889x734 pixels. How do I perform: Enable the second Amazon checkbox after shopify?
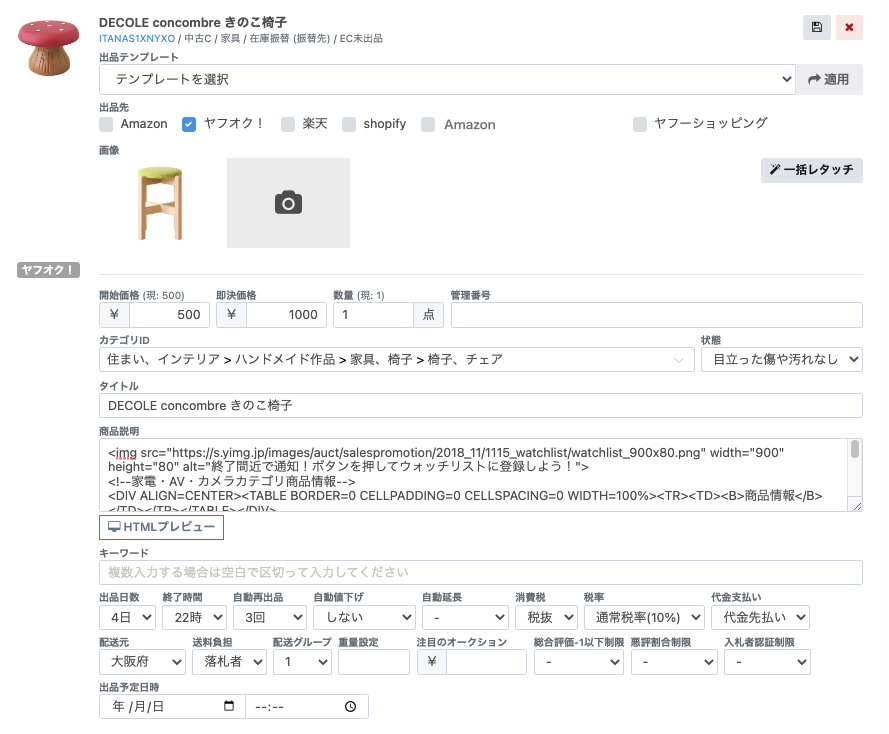click(428, 124)
